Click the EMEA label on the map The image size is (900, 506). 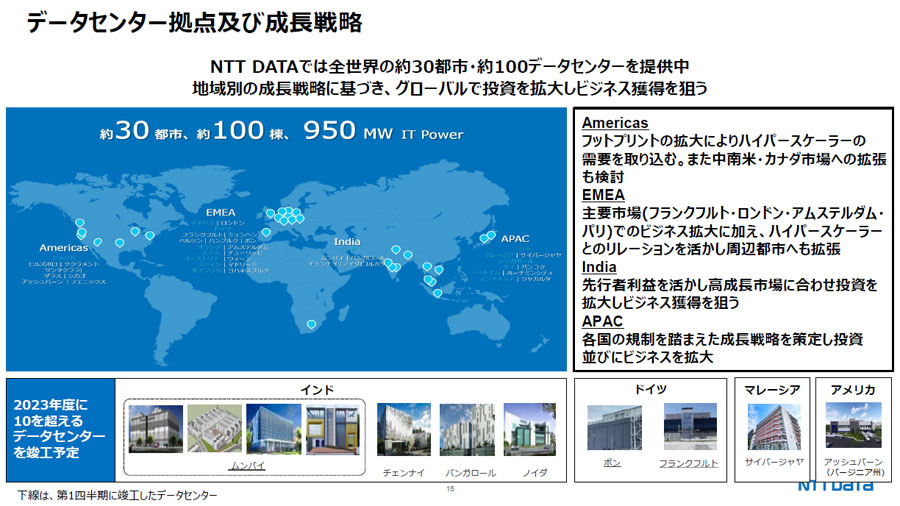[220, 212]
